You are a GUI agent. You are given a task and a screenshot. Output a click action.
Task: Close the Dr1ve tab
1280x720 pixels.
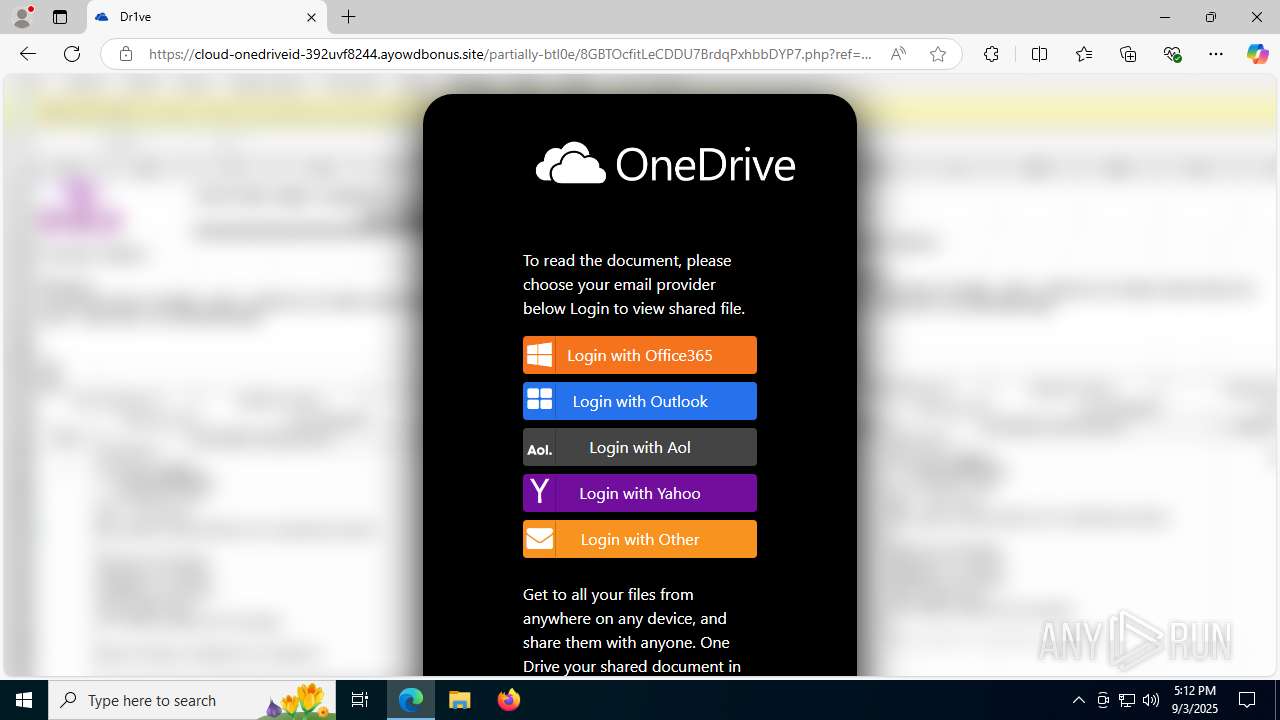click(x=311, y=17)
